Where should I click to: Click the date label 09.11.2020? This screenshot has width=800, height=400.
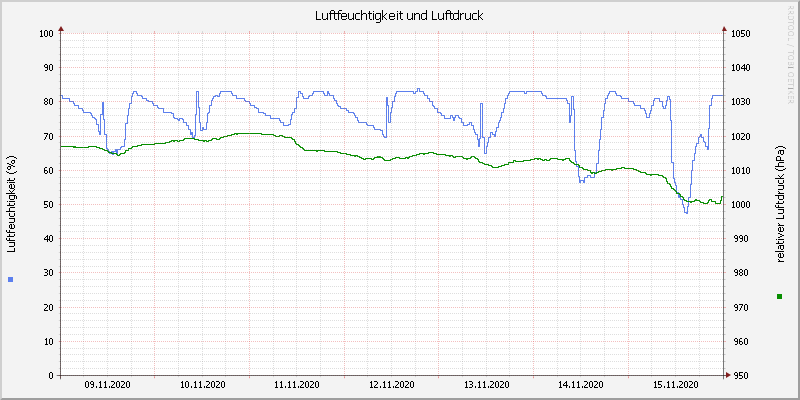107,384
